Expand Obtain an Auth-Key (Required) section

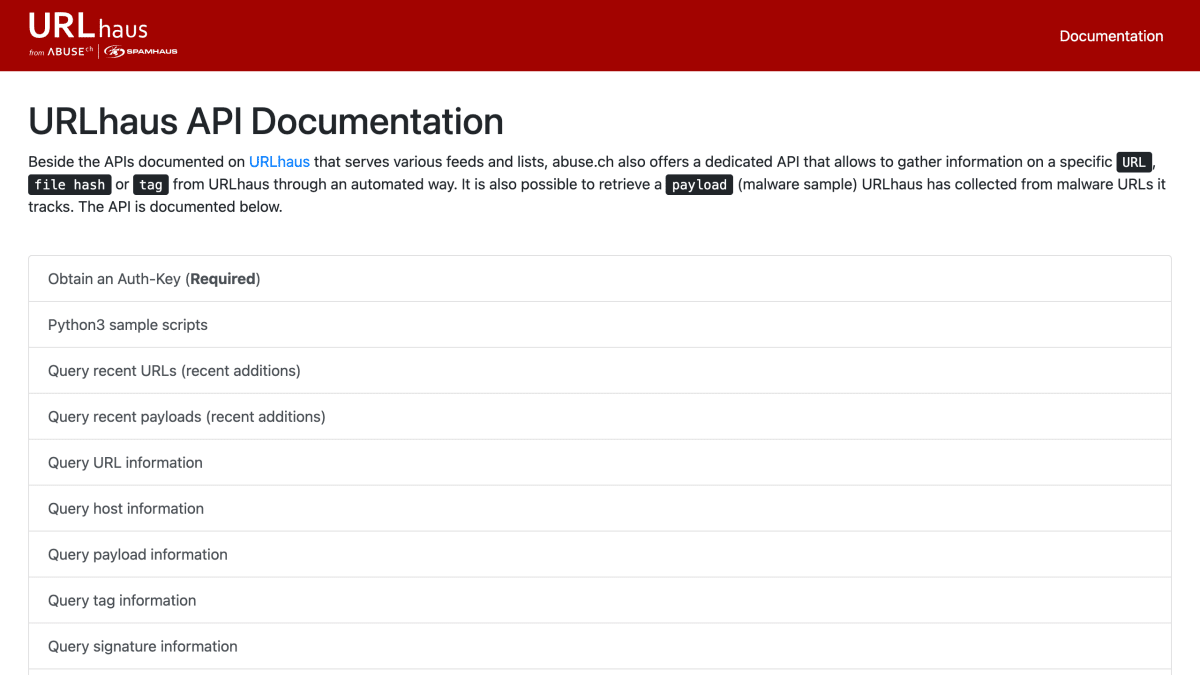point(600,279)
